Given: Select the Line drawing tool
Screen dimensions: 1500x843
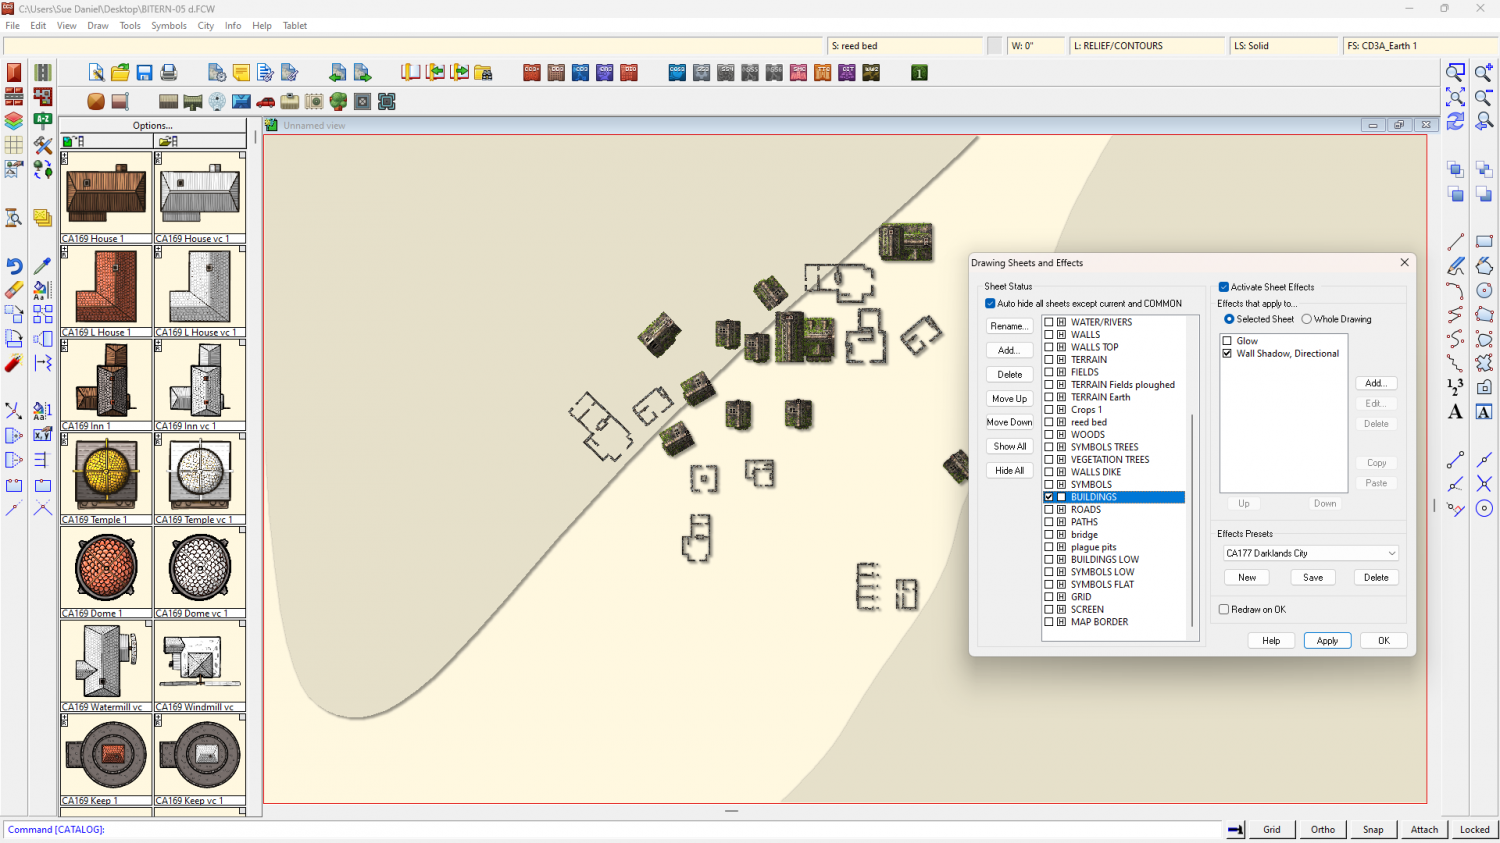Looking at the screenshot, I should (x=1456, y=242).
